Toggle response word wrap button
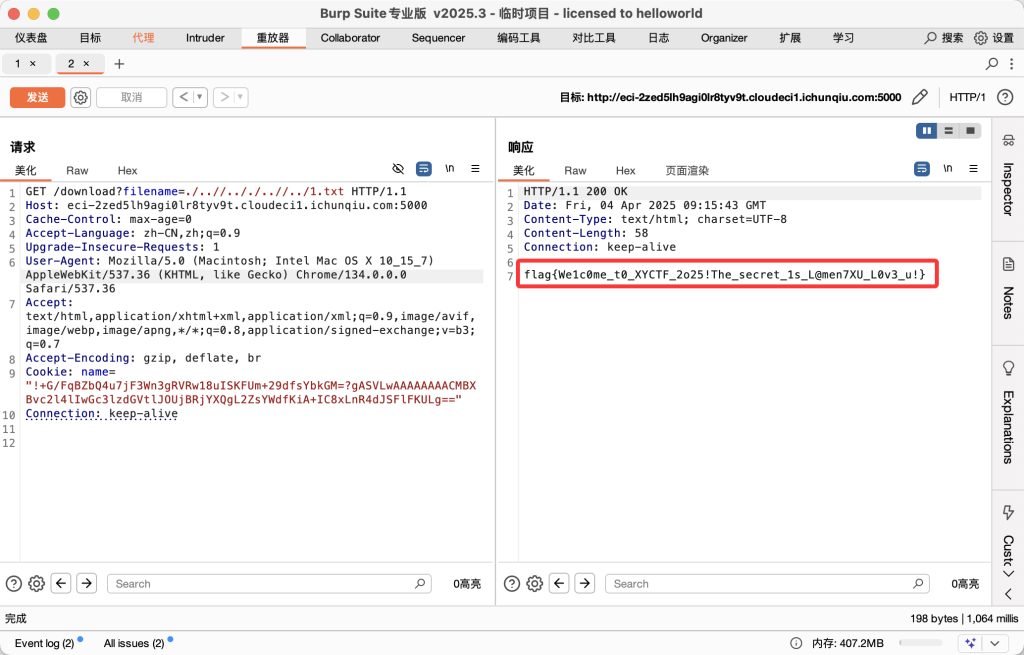Image resolution: width=1024 pixels, height=655 pixels. click(x=922, y=168)
